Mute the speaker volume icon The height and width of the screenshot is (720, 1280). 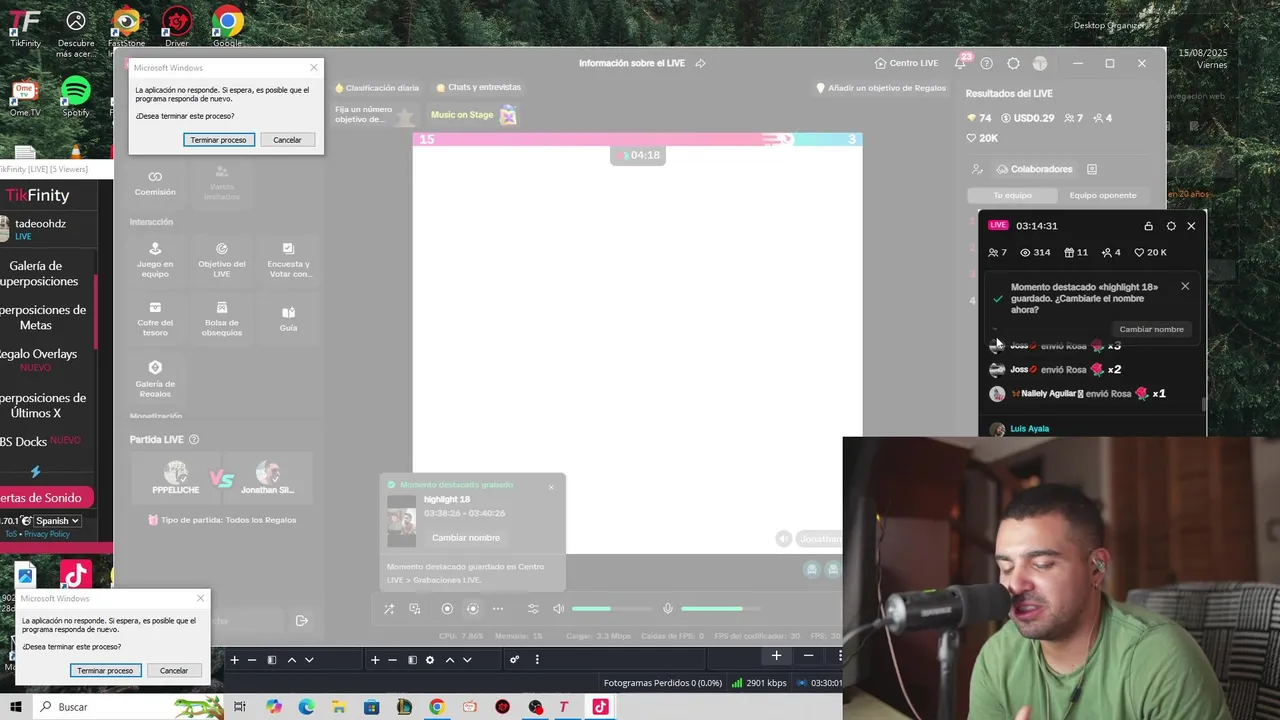(x=559, y=609)
